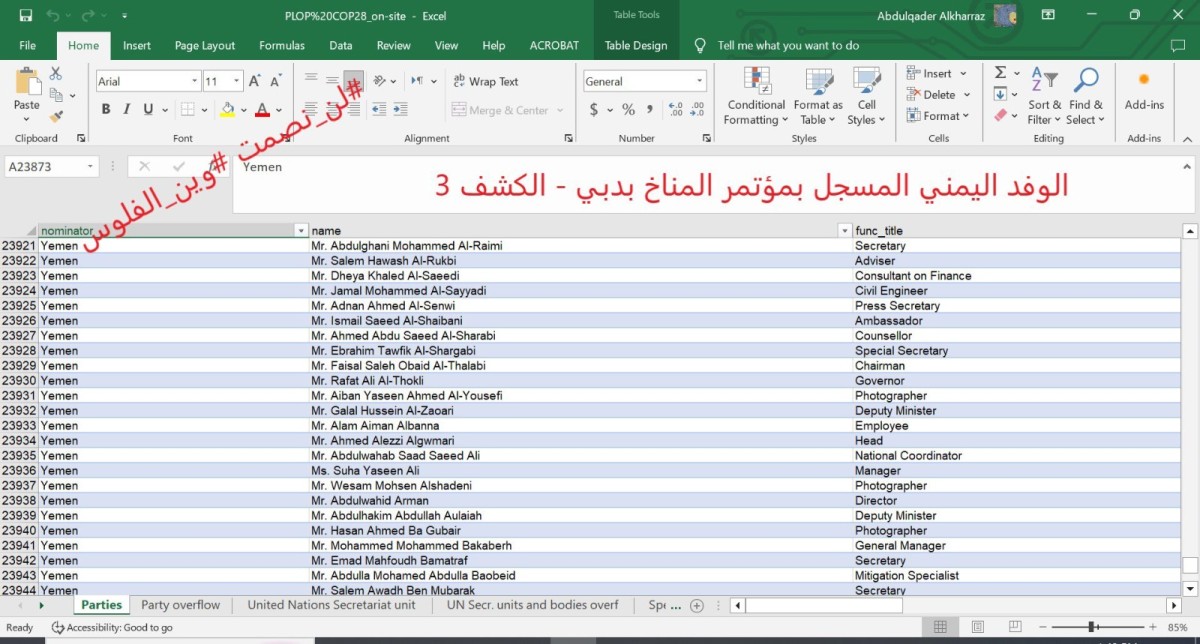The height and width of the screenshot is (644, 1200).
Task: Click the Clear eraser icon
Action: click(1000, 115)
